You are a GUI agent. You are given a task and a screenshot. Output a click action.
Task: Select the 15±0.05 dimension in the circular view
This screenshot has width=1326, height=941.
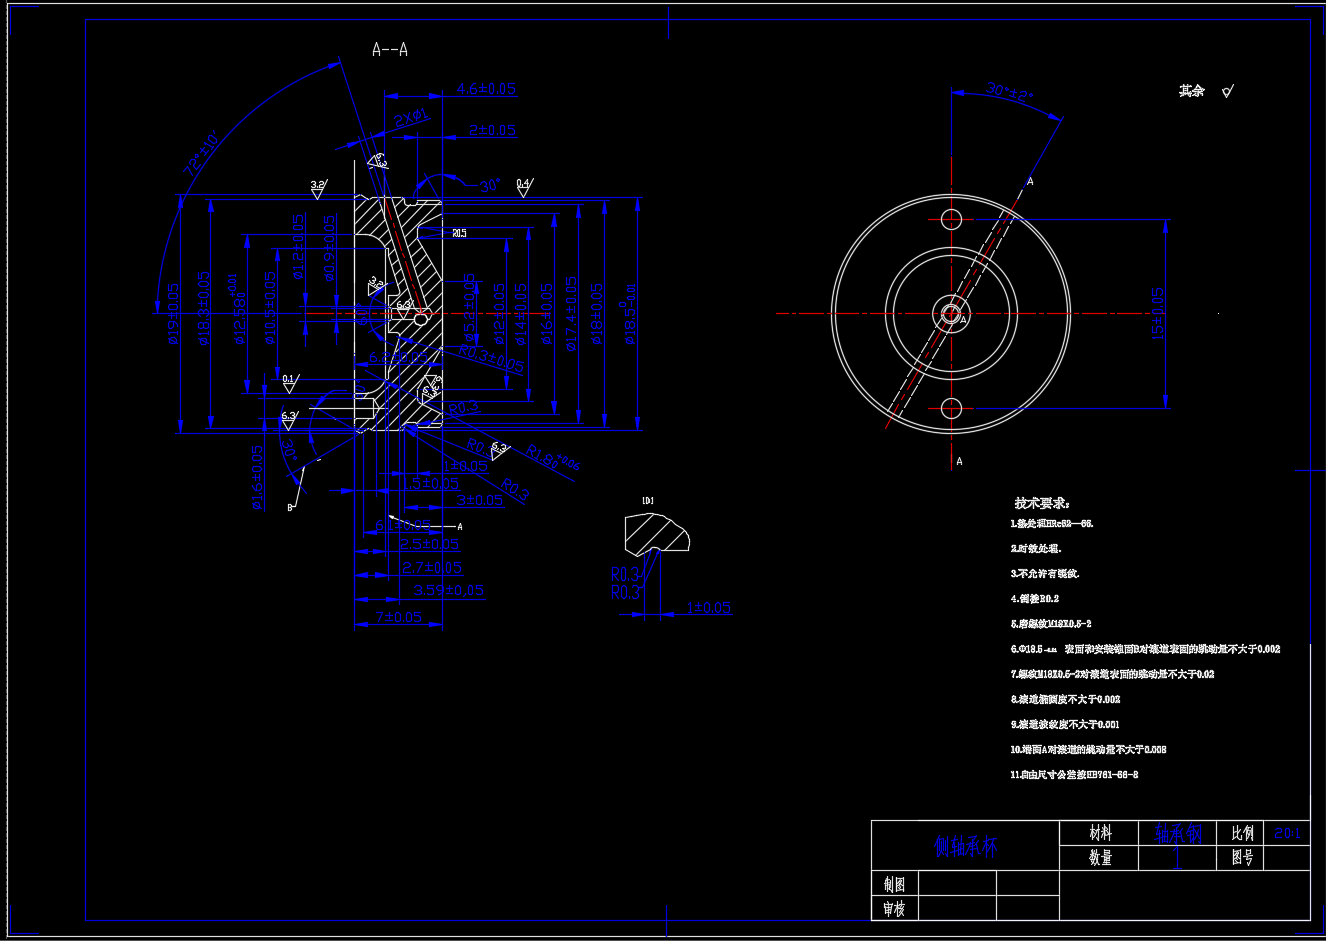(x=1158, y=313)
